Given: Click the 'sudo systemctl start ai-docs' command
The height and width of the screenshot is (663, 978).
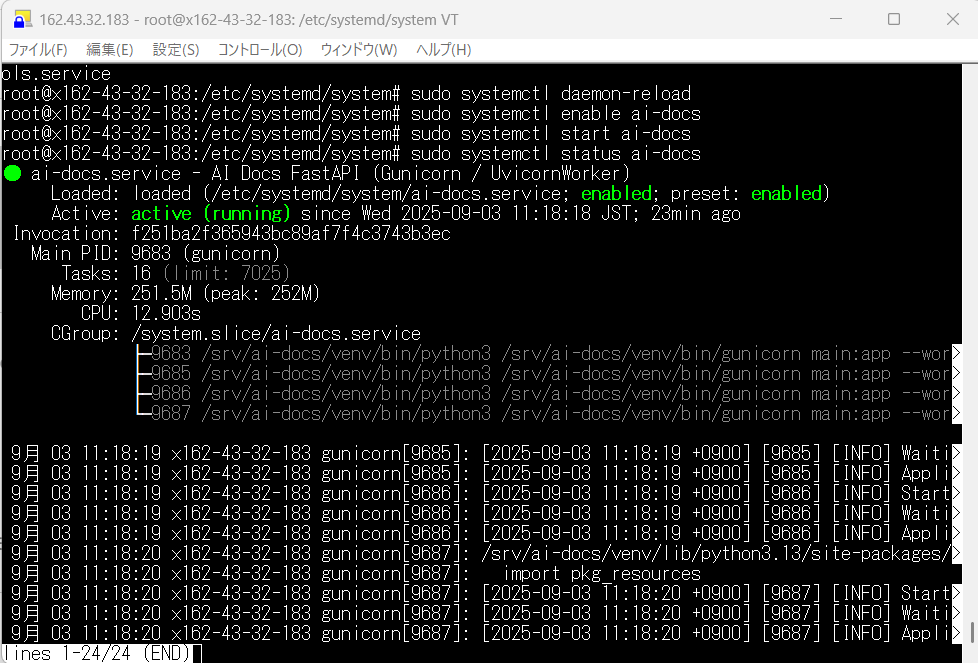Looking at the screenshot, I should pos(551,133).
